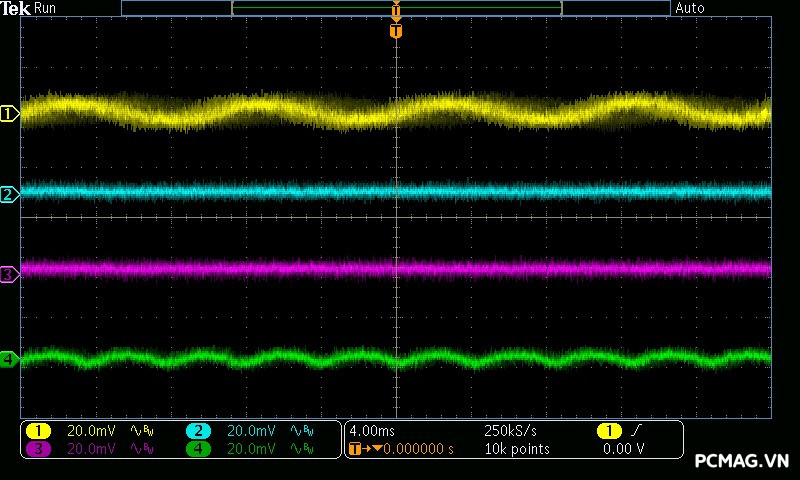Viewport: 800px width, 480px height.
Task: Select channel 4 green badge in readout
Action: (198, 449)
